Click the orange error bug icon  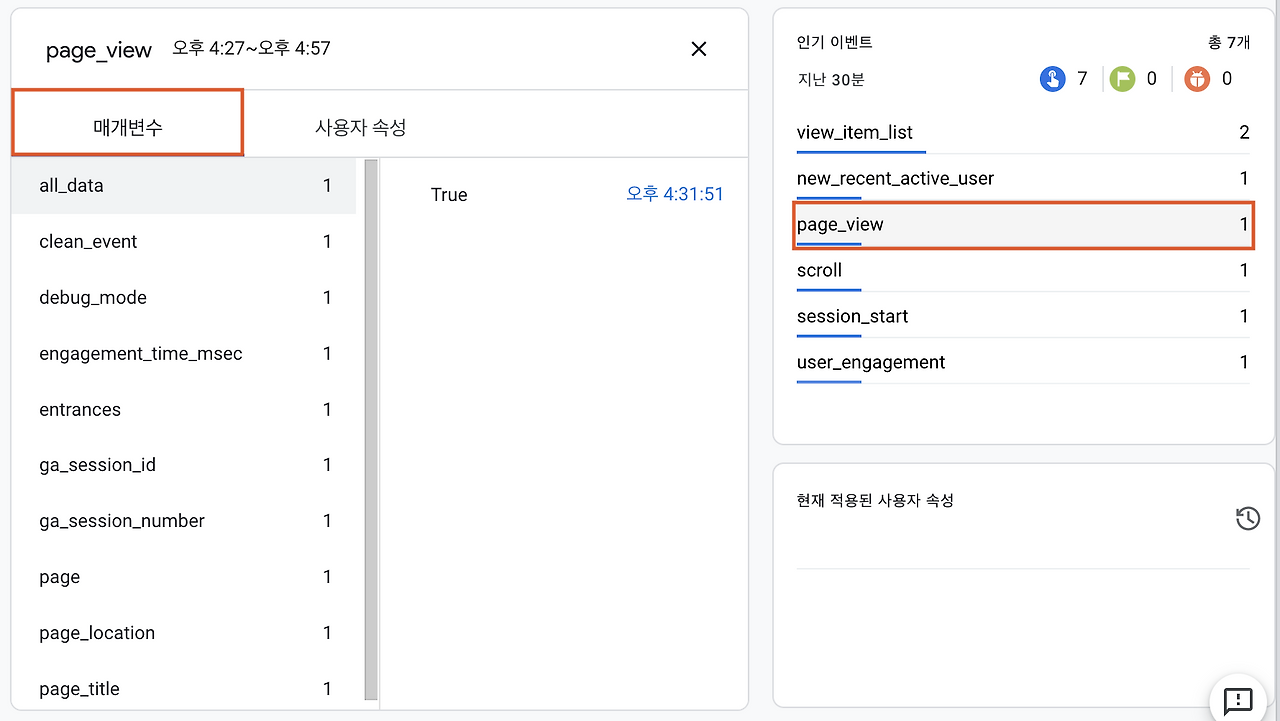[1196, 79]
